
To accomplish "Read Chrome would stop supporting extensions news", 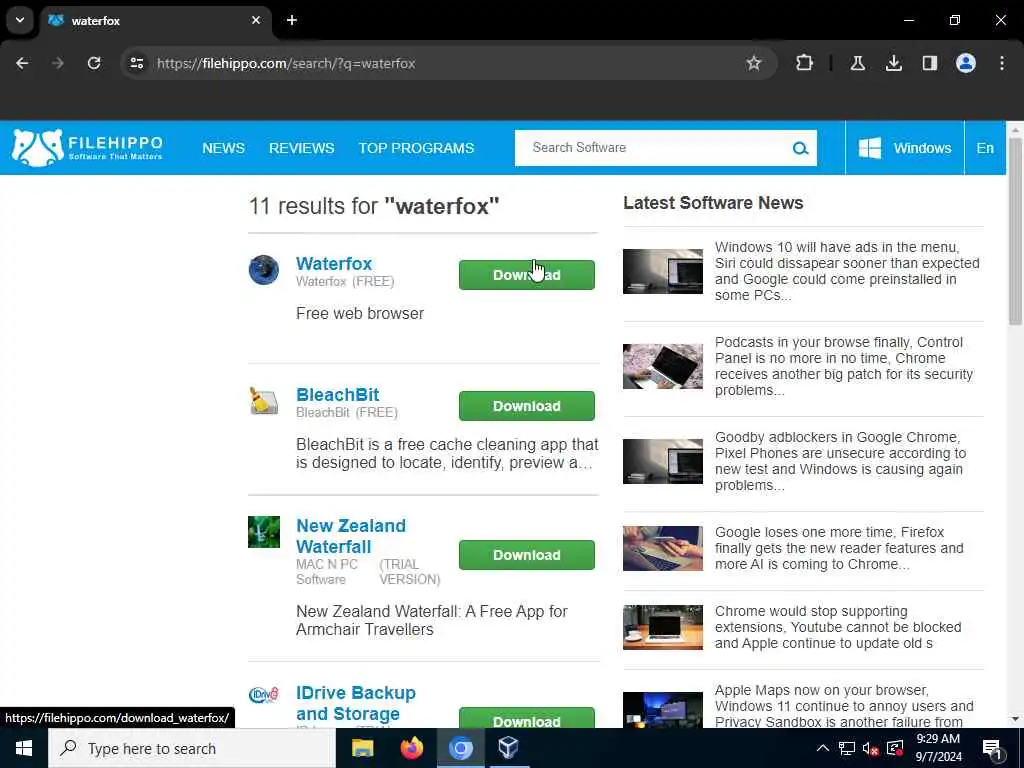I will point(838,627).
